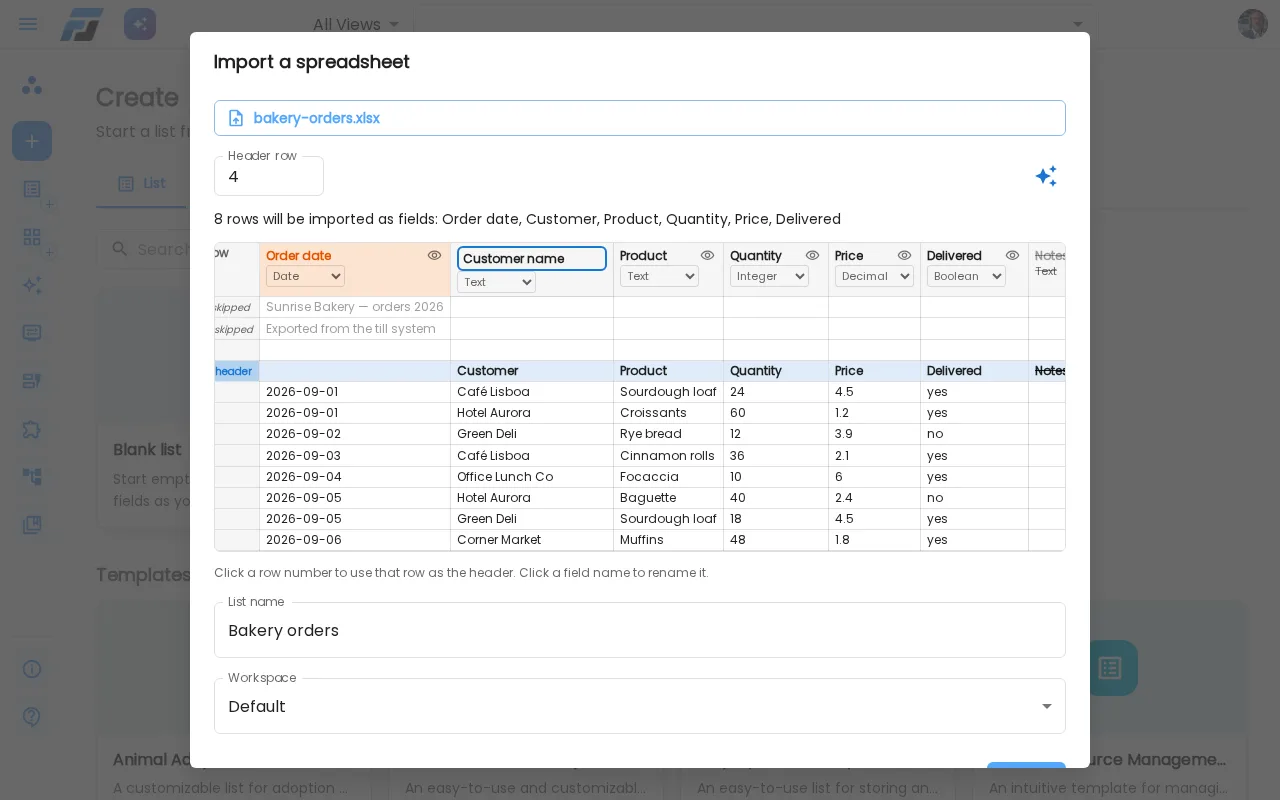Click the blue AI sparkle icon in dialog
The width and height of the screenshot is (1280, 800).
tap(1046, 176)
